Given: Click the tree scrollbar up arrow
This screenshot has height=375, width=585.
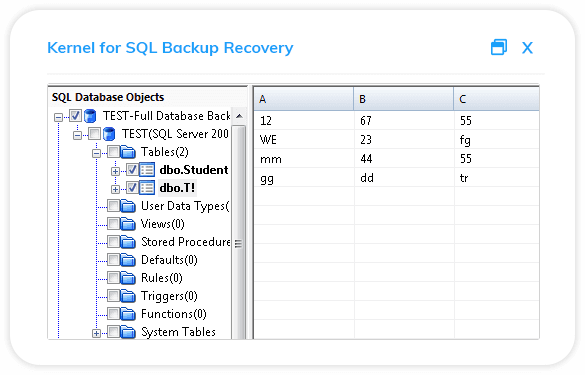Looking at the screenshot, I should coord(239,116).
